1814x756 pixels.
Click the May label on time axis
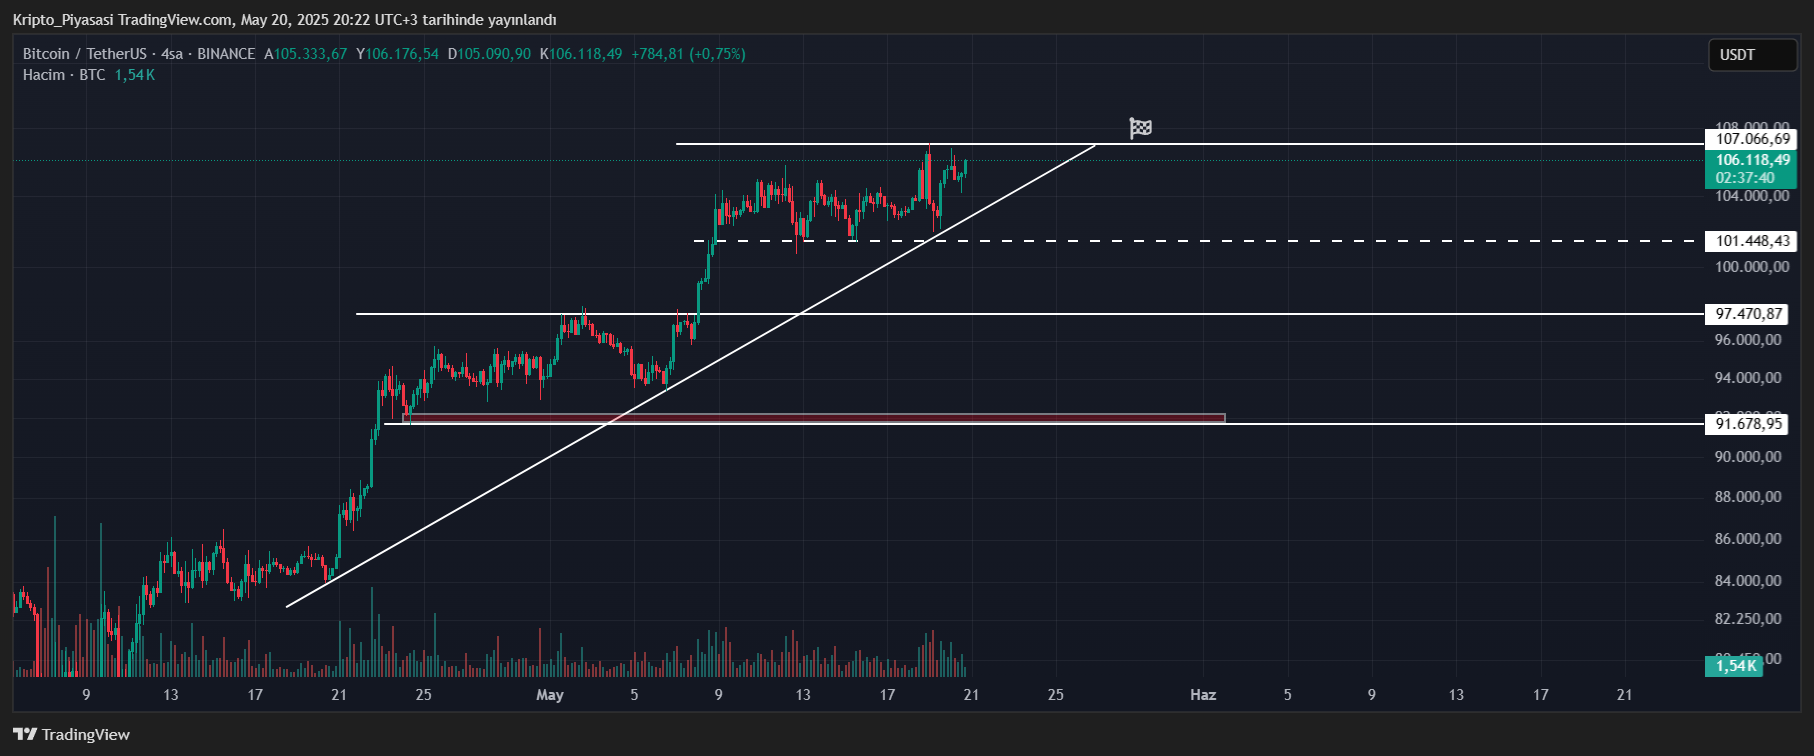pos(550,695)
